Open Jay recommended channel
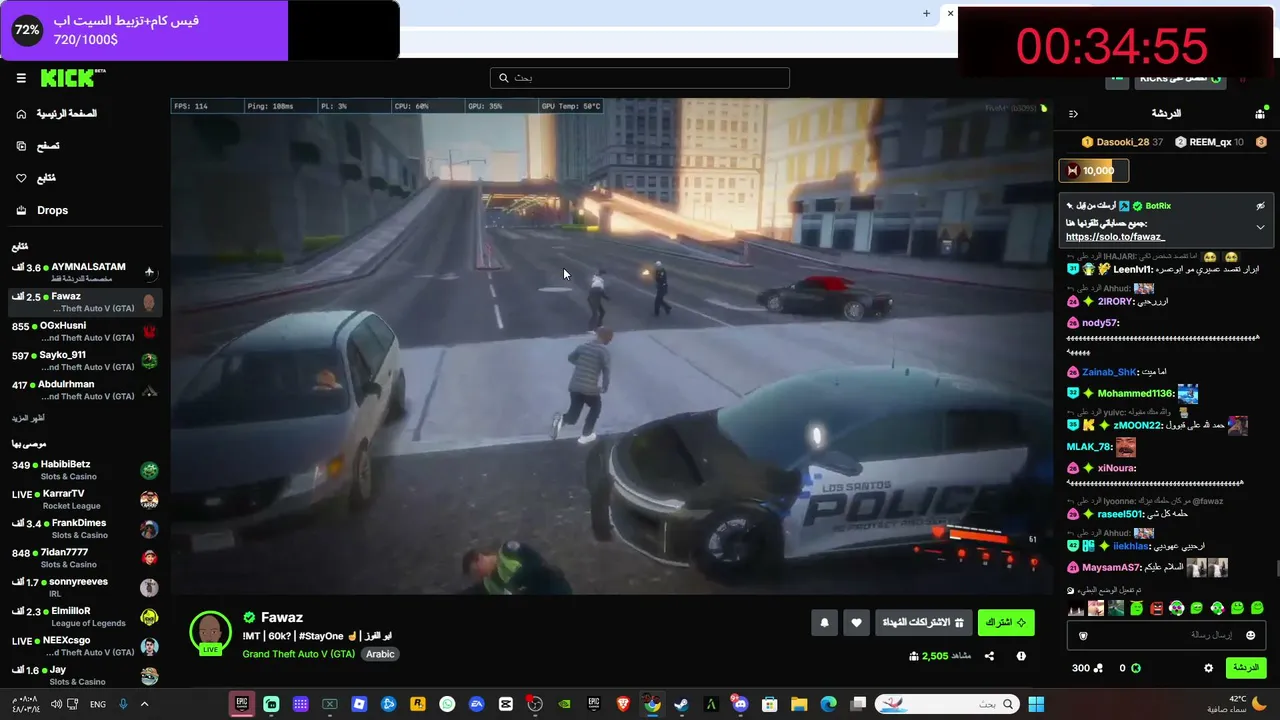The width and height of the screenshot is (1280, 720). point(85,675)
